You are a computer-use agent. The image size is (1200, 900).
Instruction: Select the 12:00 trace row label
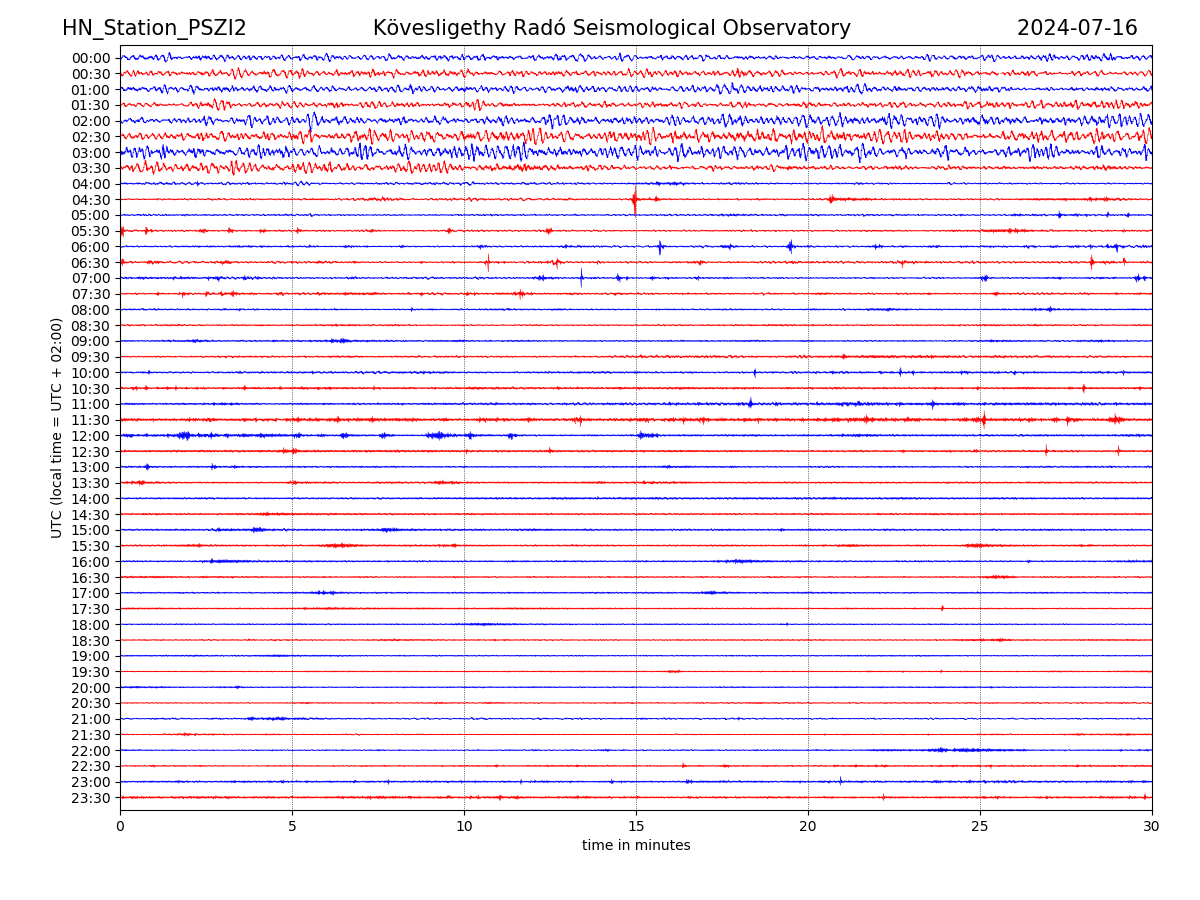point(91,436)
